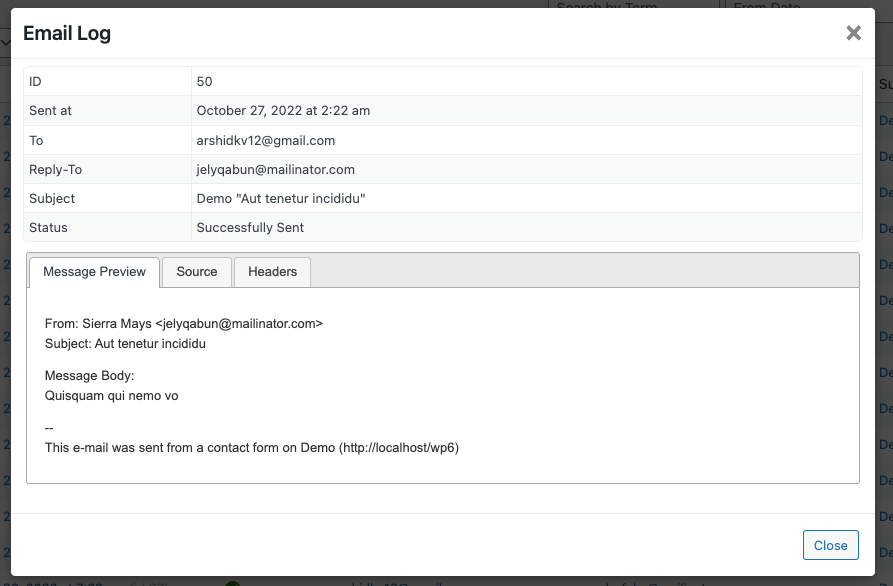The image size is (893, 586).
Task: Click the From: Sierra Mays line in preview
Action: point(183,323)
